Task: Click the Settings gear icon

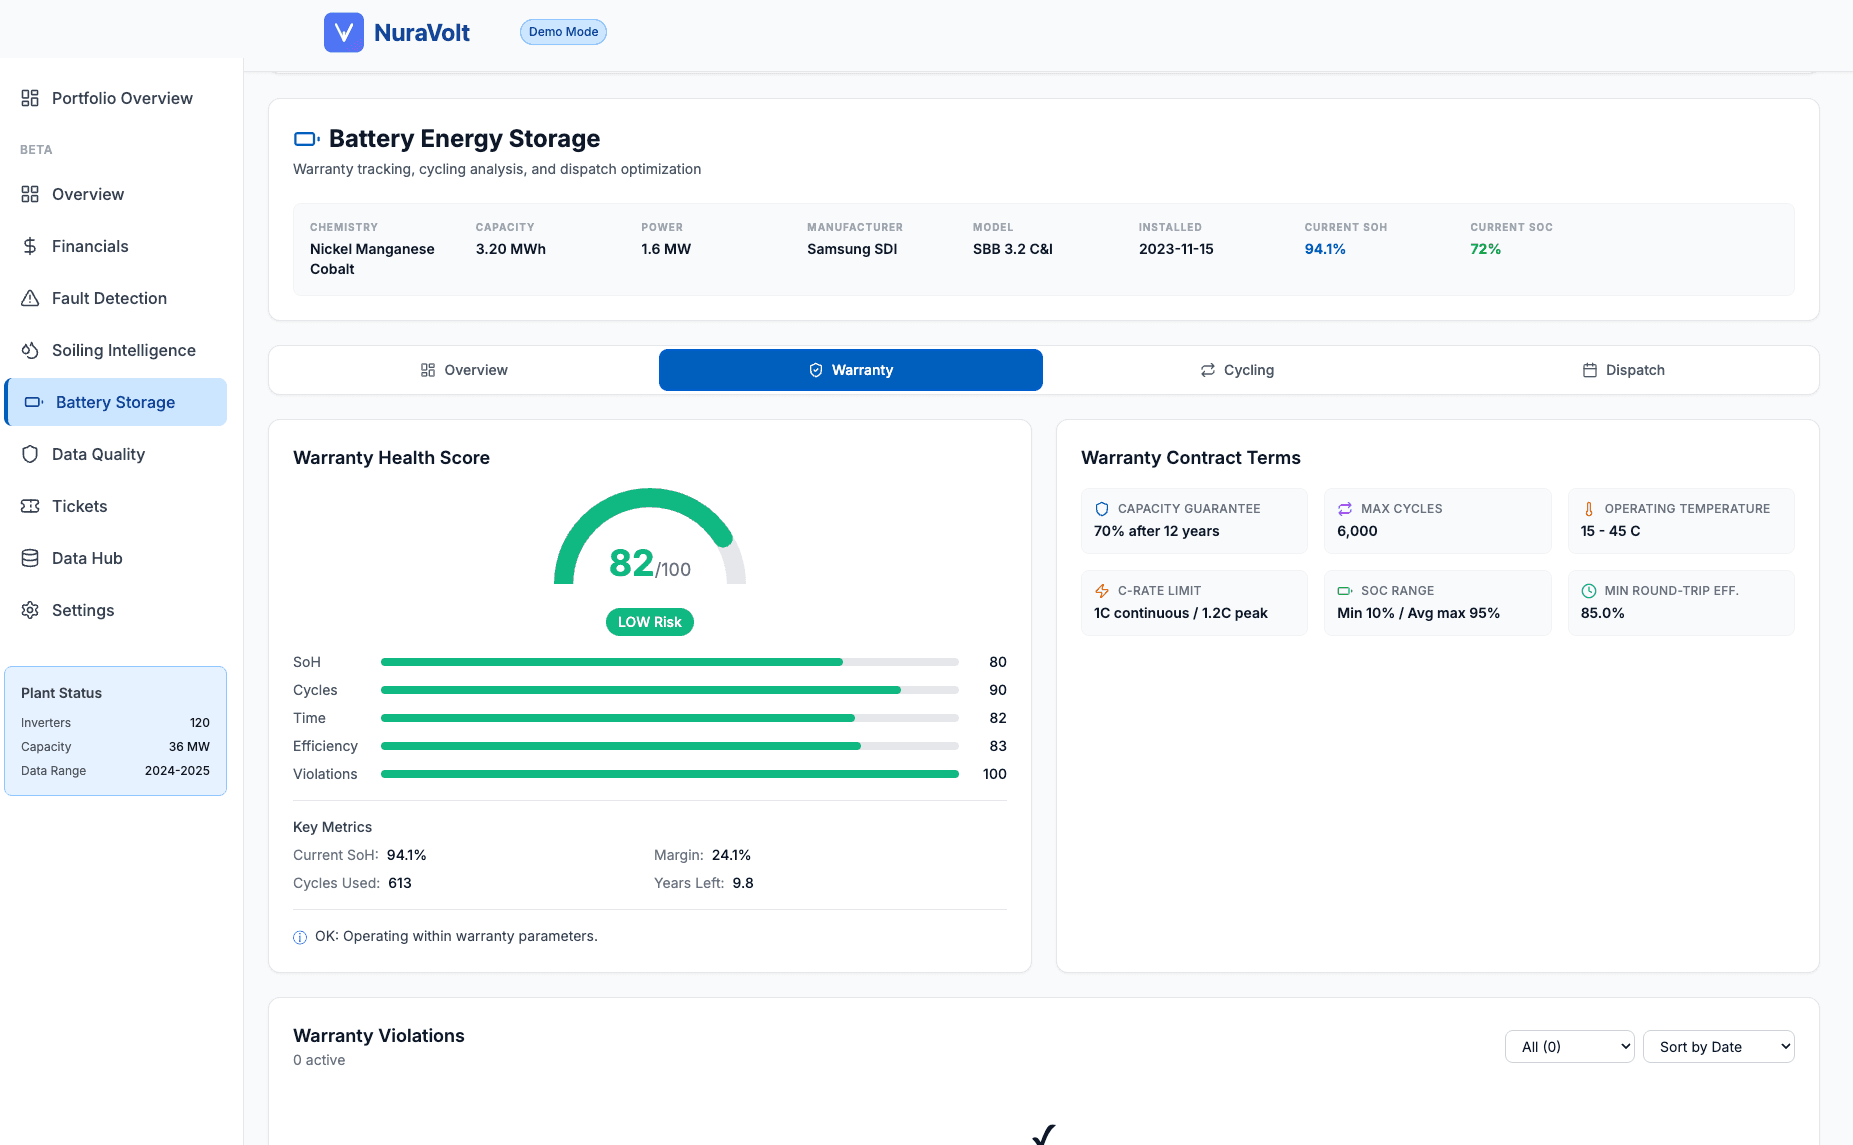Action: click(x=30, y=610)
